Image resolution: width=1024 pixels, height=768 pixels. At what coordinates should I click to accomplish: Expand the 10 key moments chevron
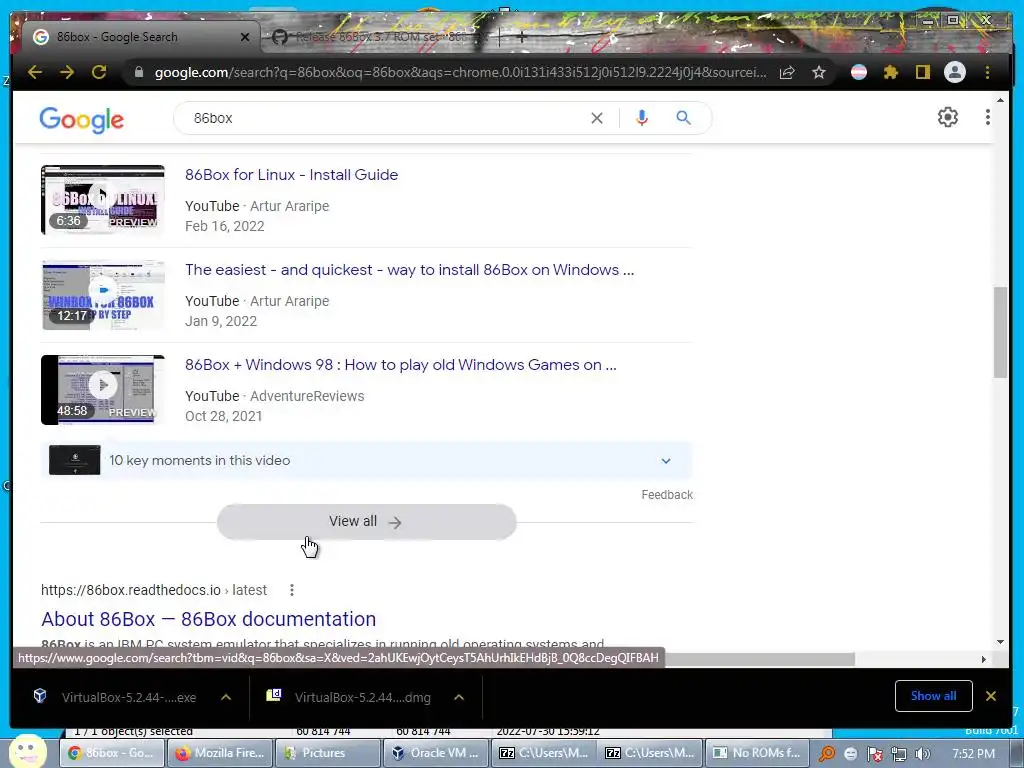[665, 460]
